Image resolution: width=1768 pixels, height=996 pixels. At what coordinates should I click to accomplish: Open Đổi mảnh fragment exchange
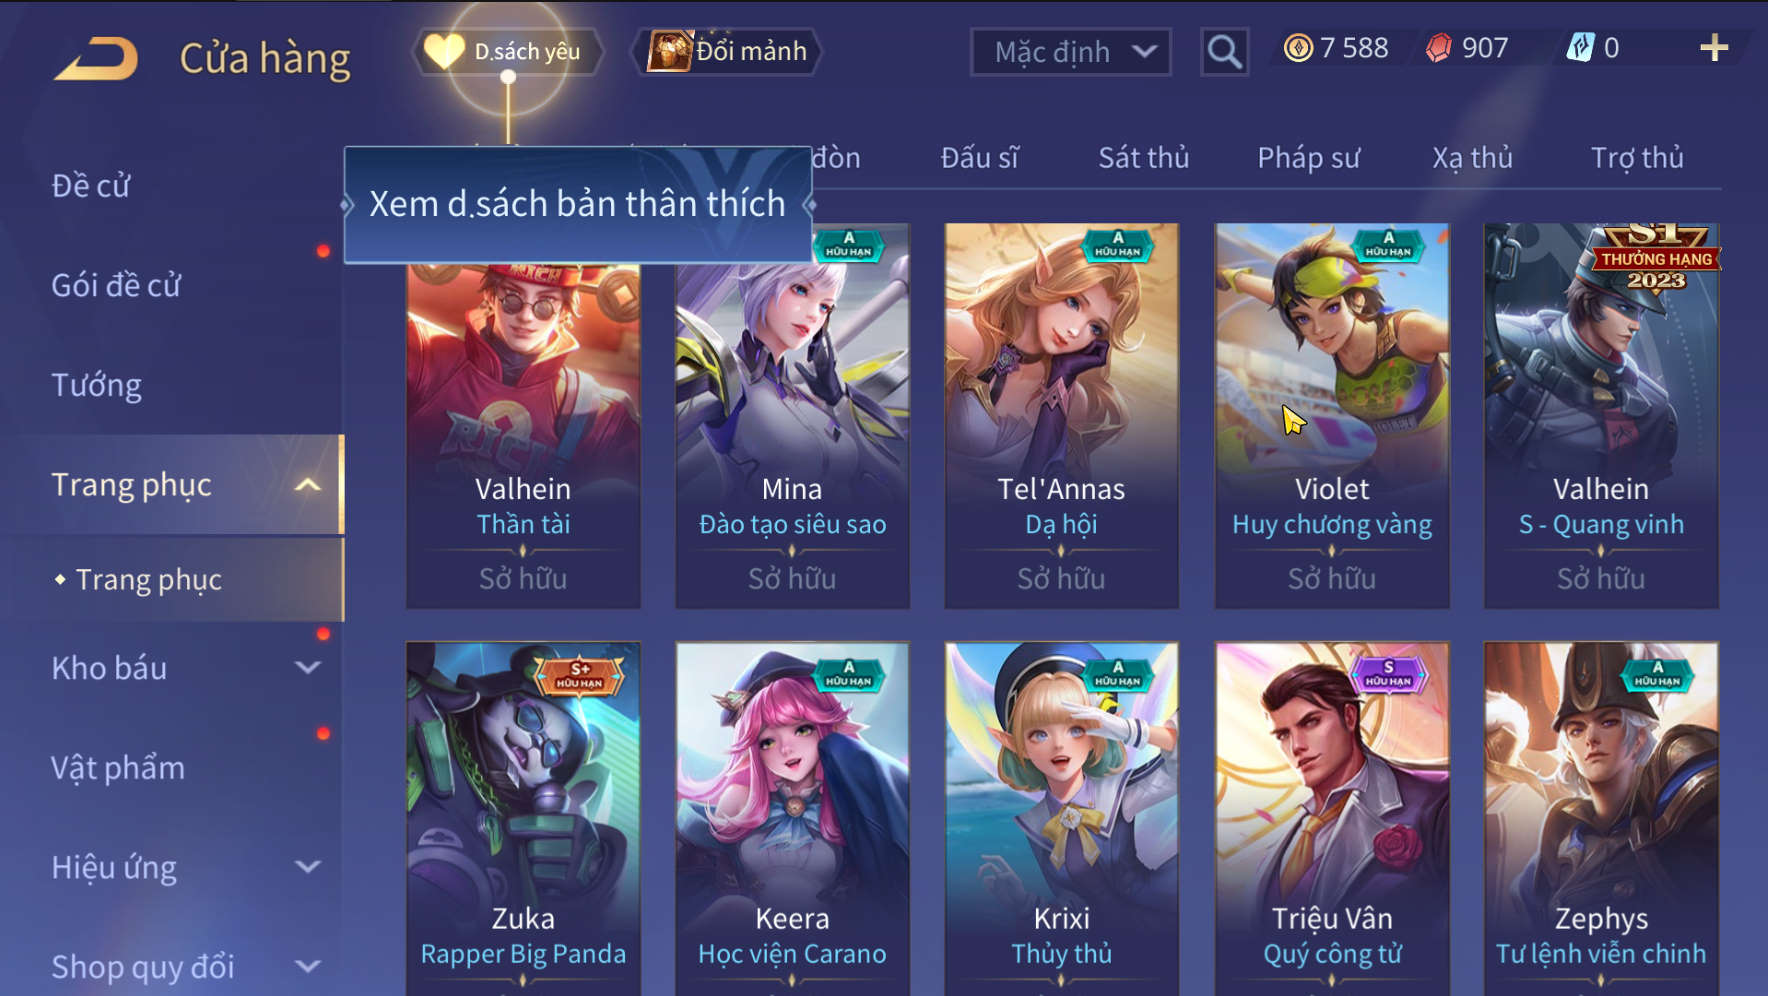tap(727, 51)
